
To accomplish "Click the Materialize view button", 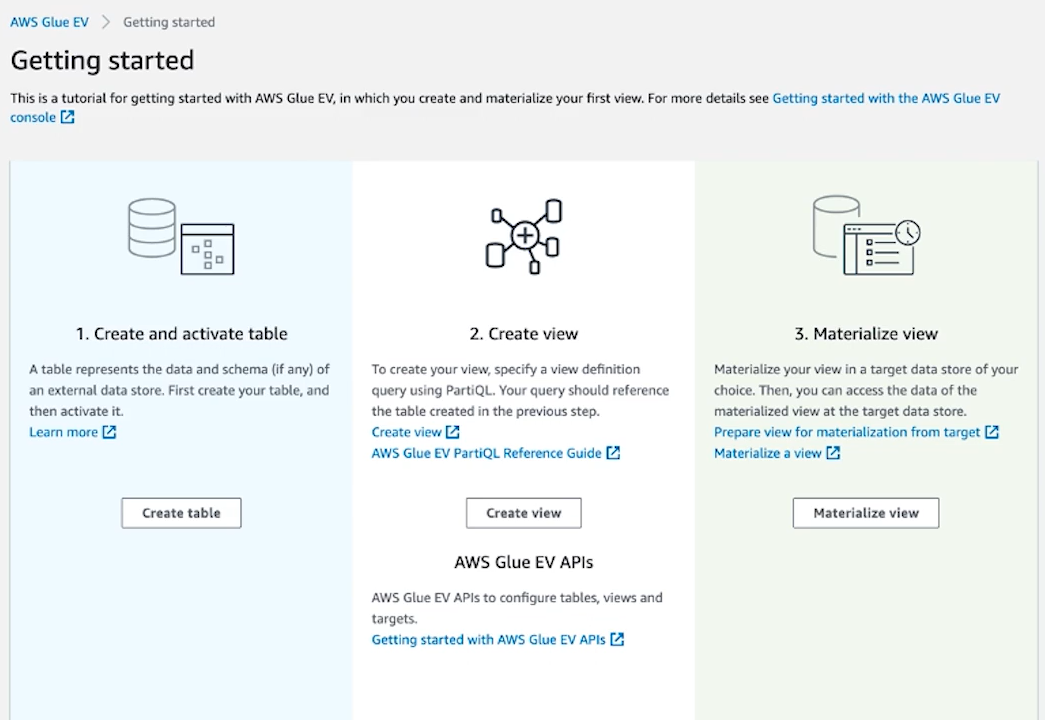I will pos(866,513).
